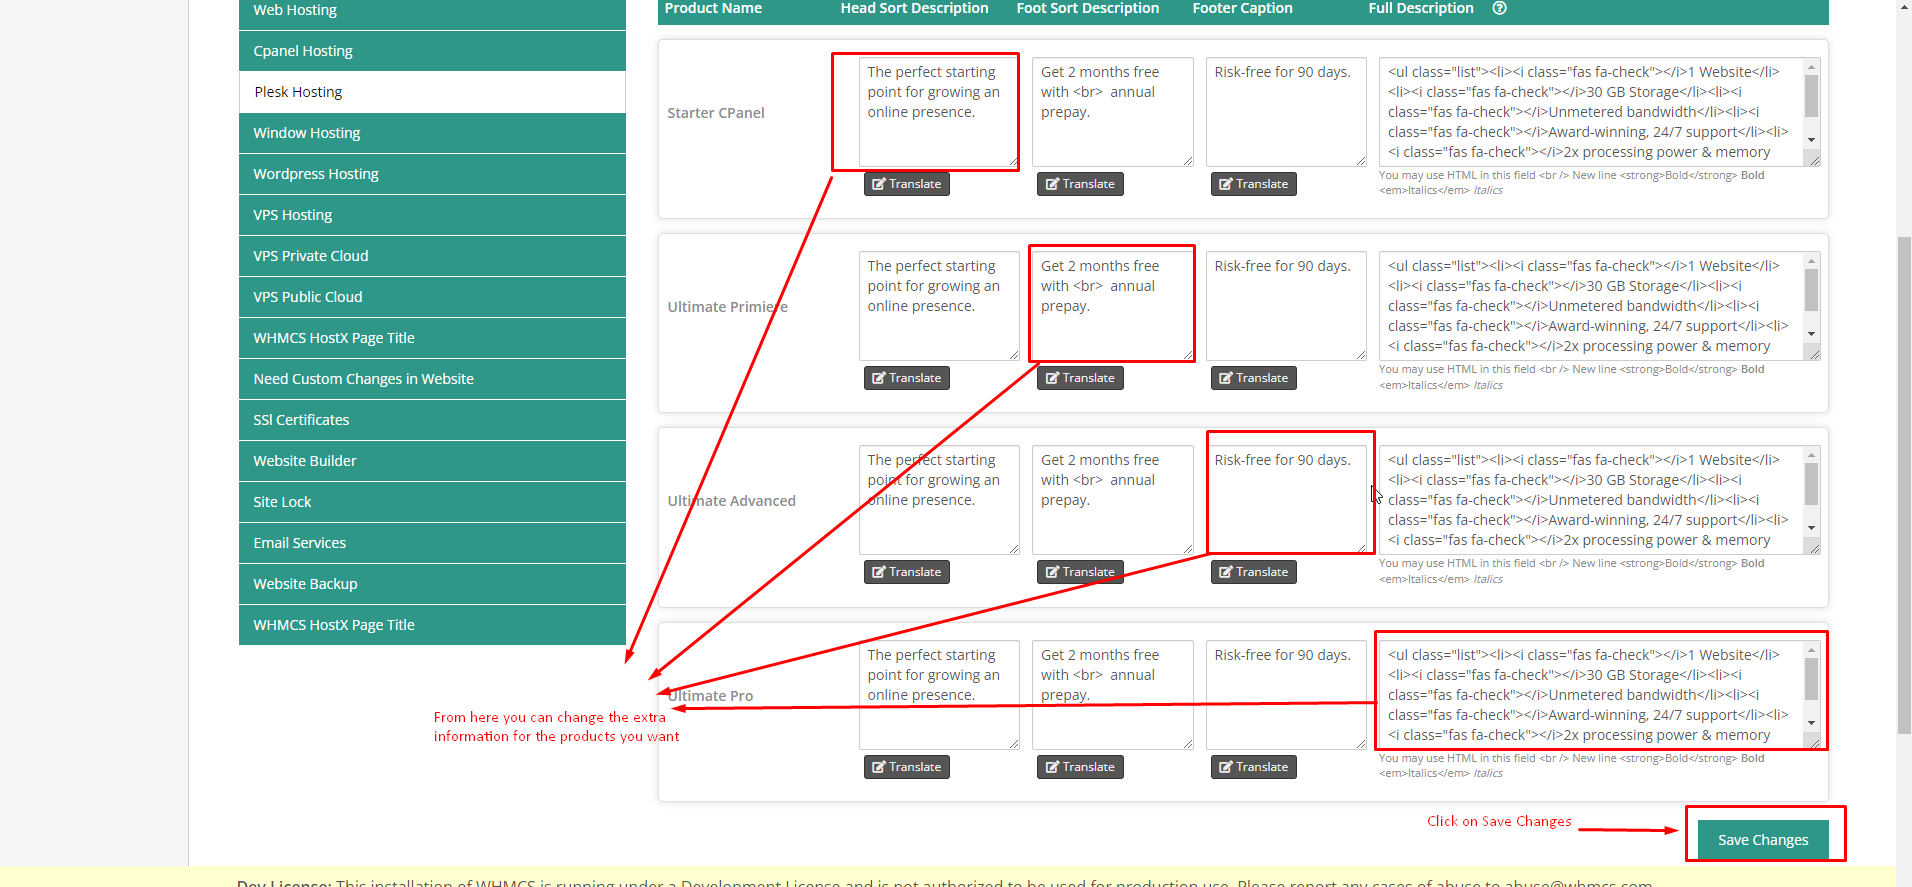Save the changes with Save Changes button
1912x887 pixels.
(x=1762, y=840)
